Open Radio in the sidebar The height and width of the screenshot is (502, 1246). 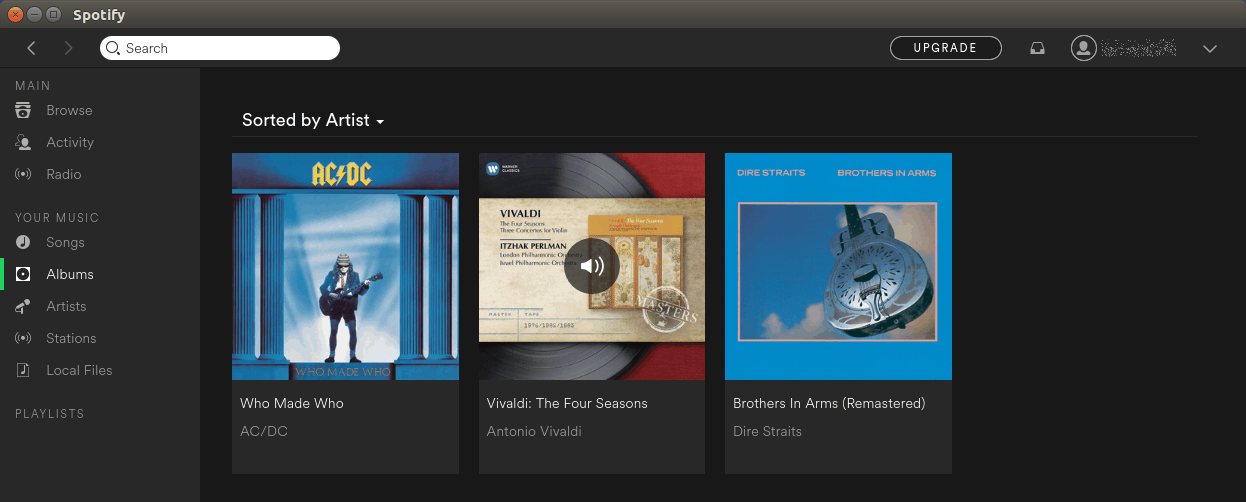(64, 174)
